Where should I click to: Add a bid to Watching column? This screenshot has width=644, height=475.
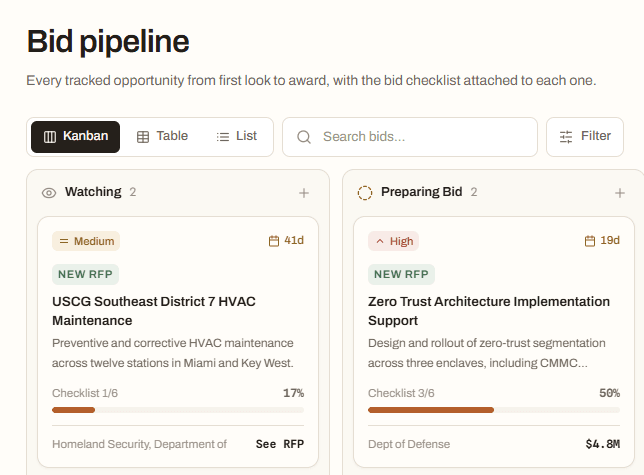[304, 193]
